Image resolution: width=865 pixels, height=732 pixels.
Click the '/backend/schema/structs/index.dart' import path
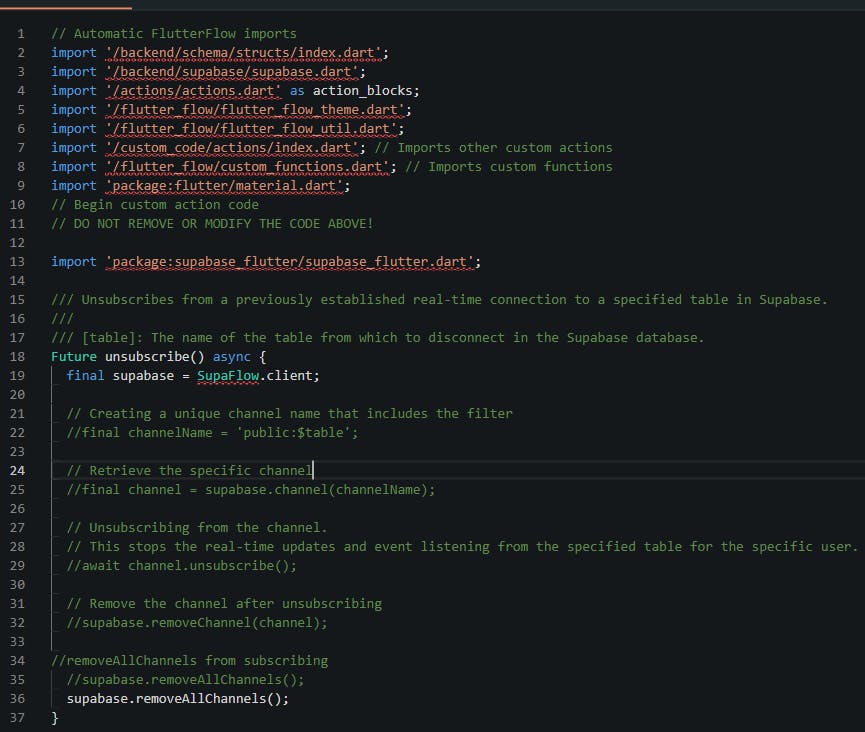coord(246,53)
